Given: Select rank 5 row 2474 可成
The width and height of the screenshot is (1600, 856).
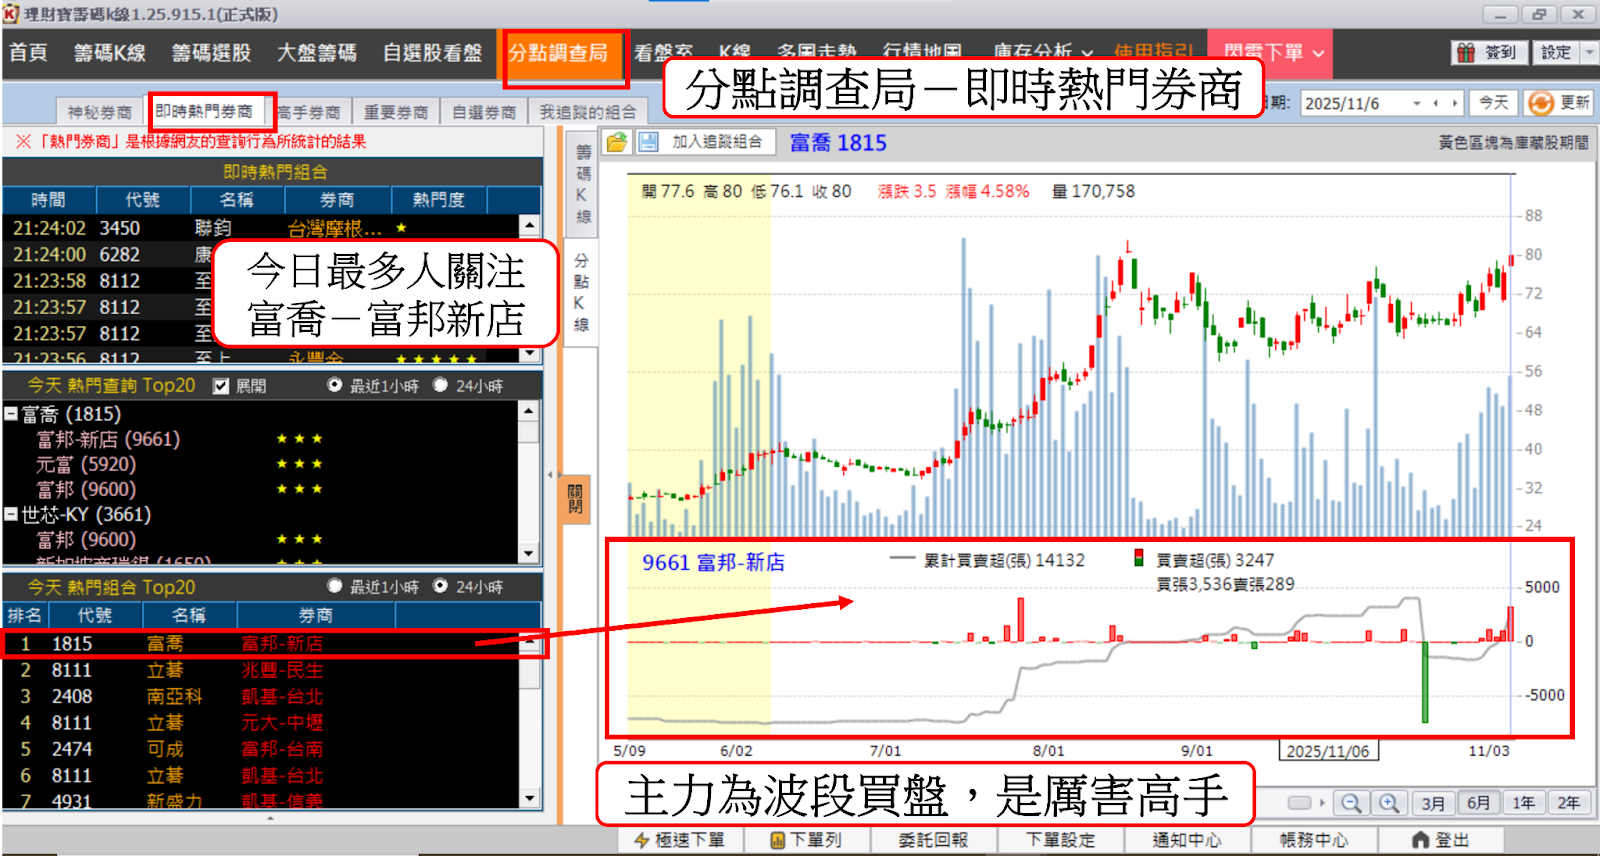Looking at the screenshot, I should coord(260,749).
